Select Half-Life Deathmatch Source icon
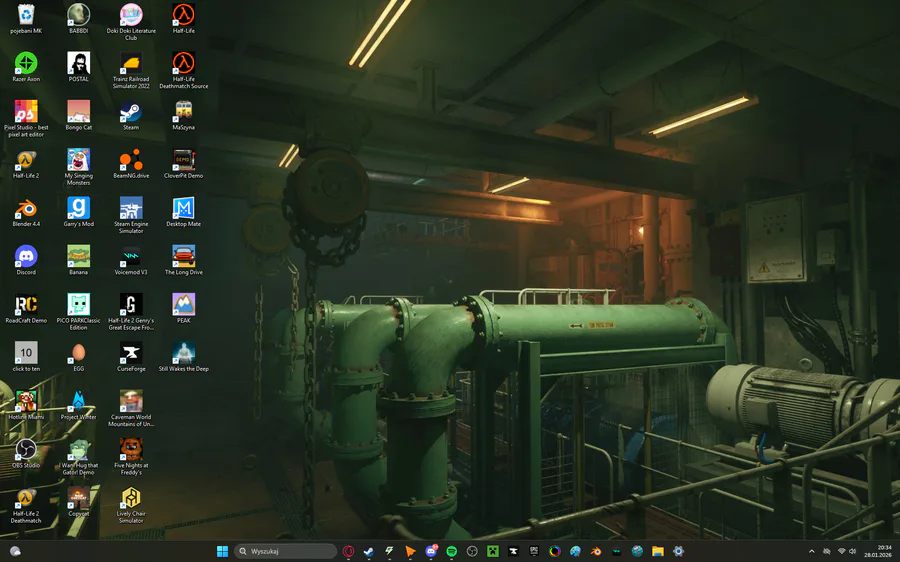The height and width of the screenshot is (562, 900). tap(184, 71)
